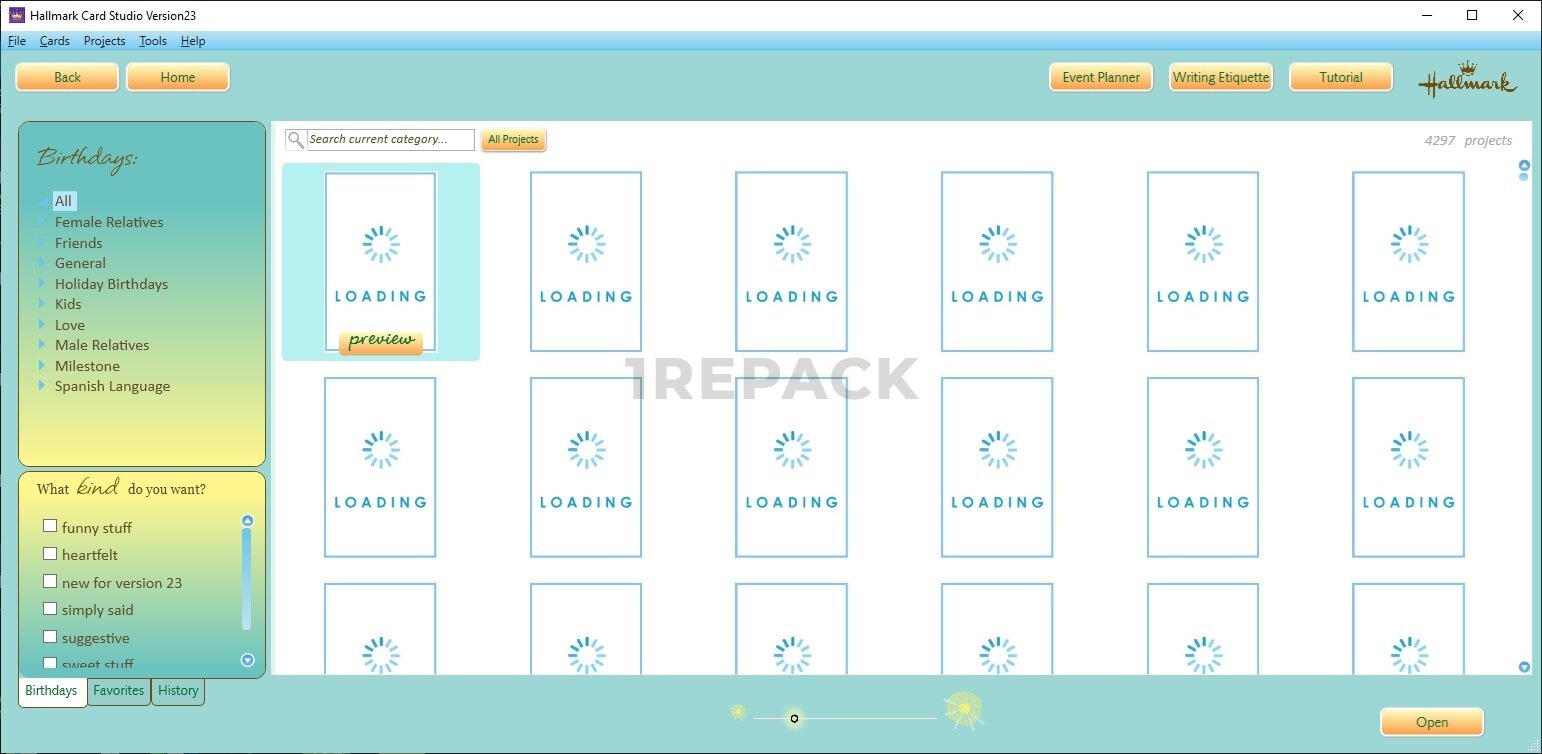The width and height of the screenshot is (1542, 754).
Task: Switch to the History tab
Action: (x=178, y=691)
